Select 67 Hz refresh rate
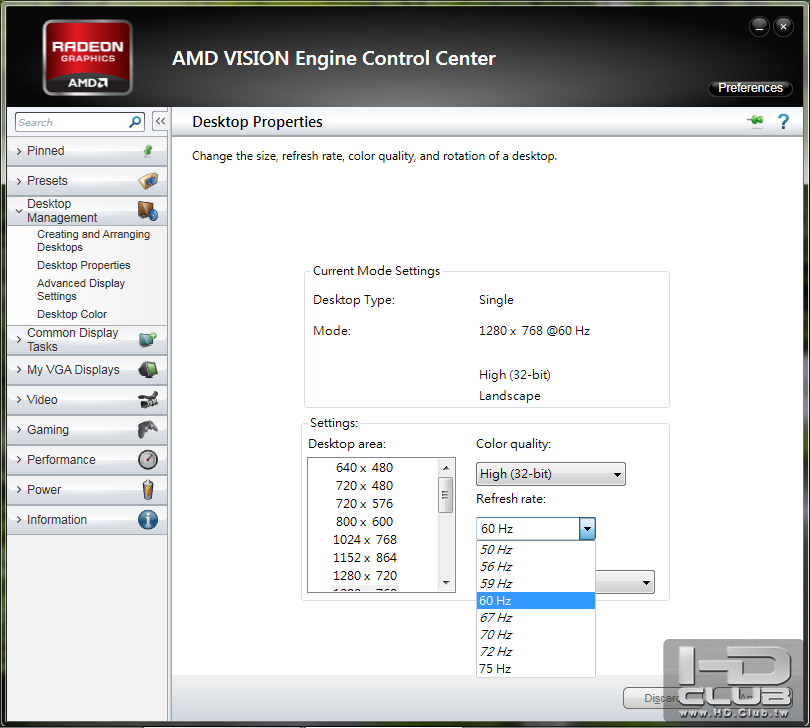The width and height of the screenshot is (810, 728). [x=536, y=617]
